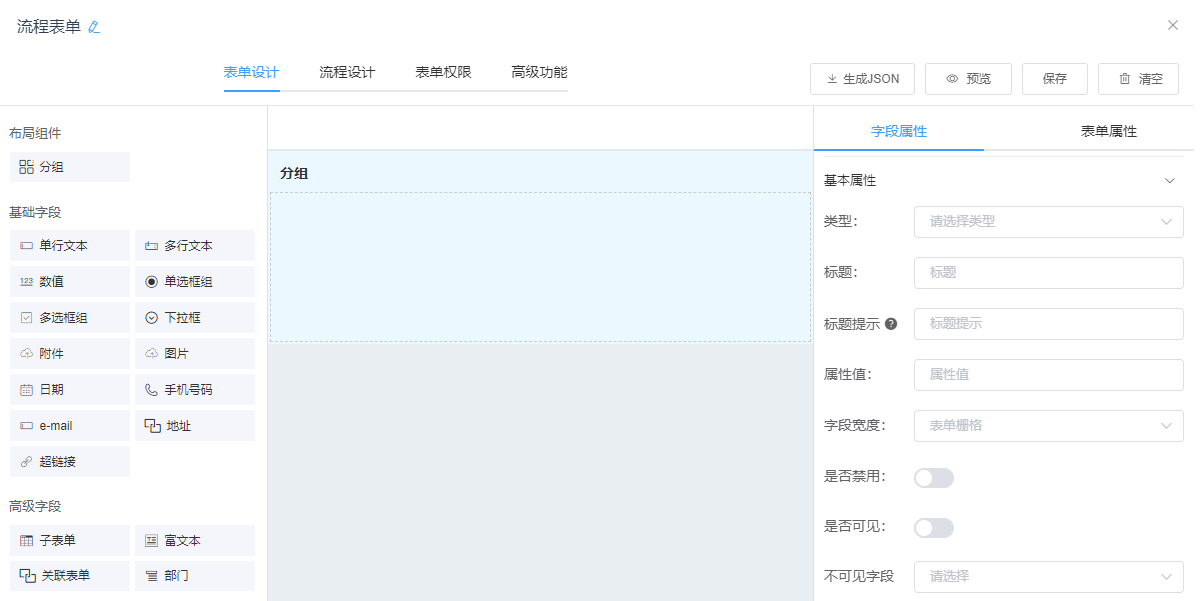Choose the 单选框组 radio icon

click(x=152, y=282)
